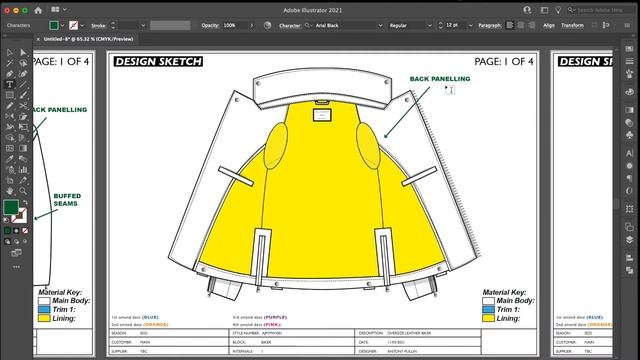Click the Edit Toolbar three-dots button
The width and height of the screenshot is (640, 360).
coord(16,267)
